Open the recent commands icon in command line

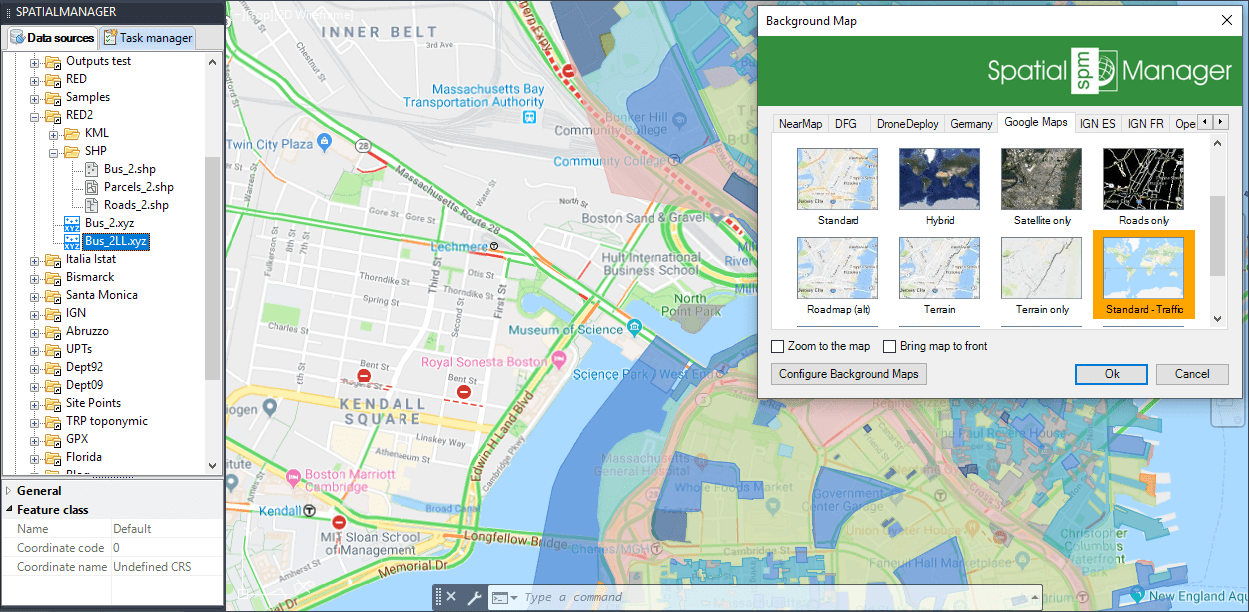point(505,597)
